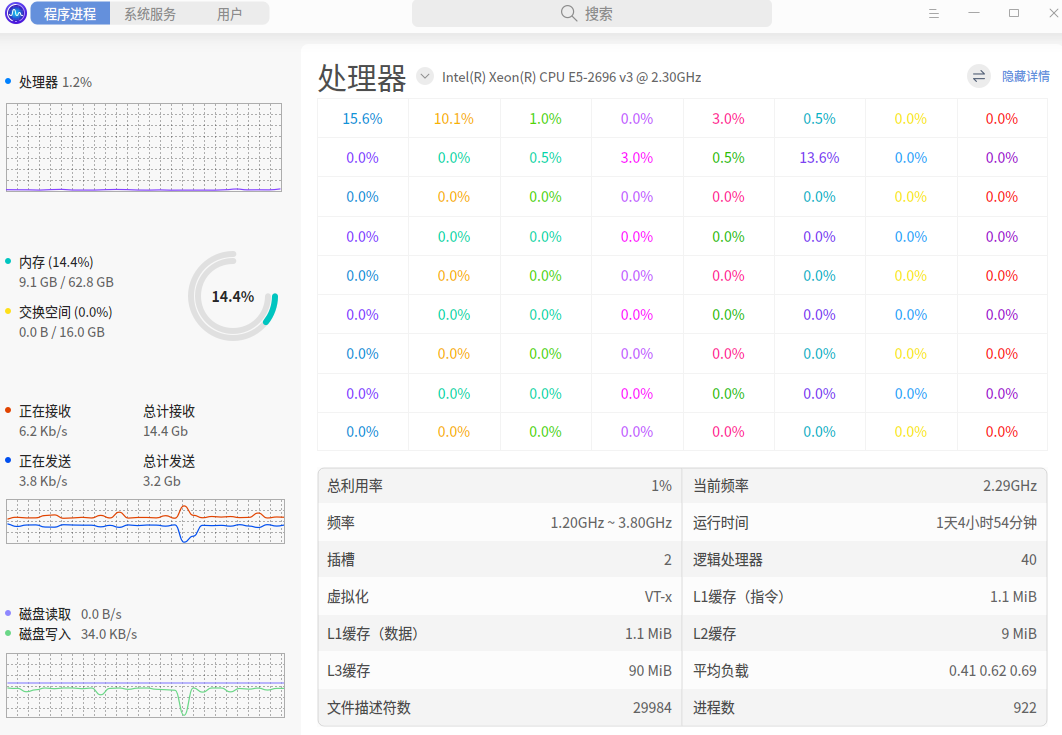This screenshot has height=735, width=1062.
Task: Click the 14.4 Gb total received value
Action: [165, 431]
